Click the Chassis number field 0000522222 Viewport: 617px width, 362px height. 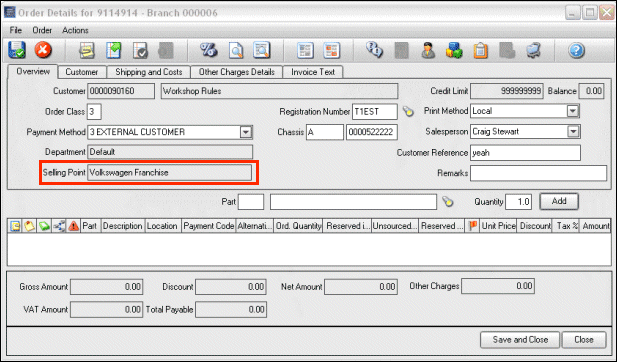click(x=372, y=132)
